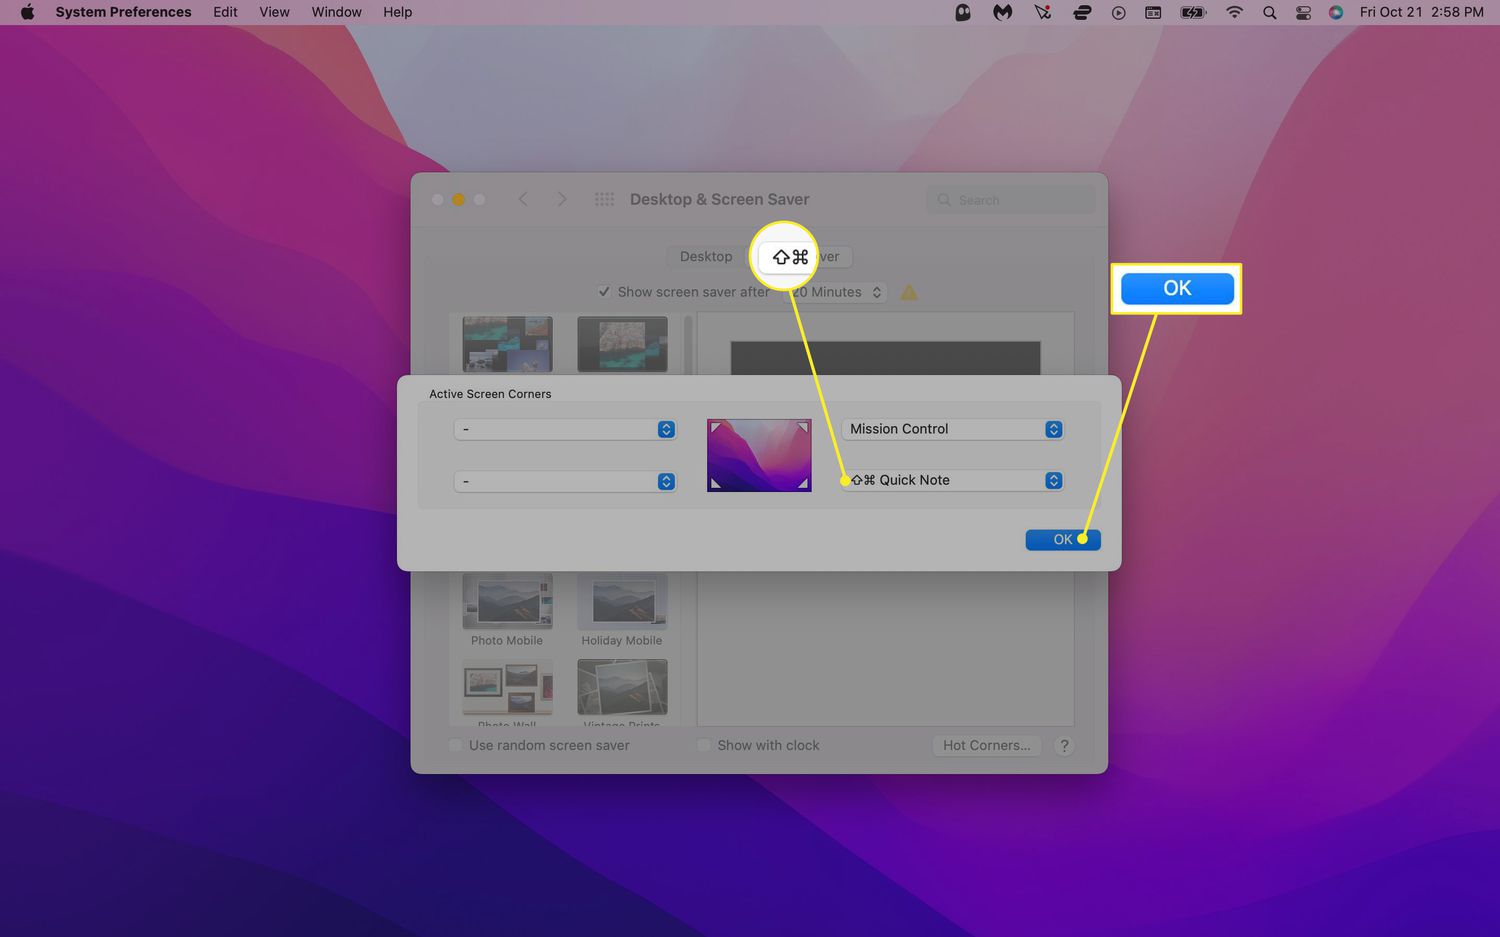This screenshot has height=937, width=1500.
Task: Show all preferences grid icon
Action: (x=604, y=199)
